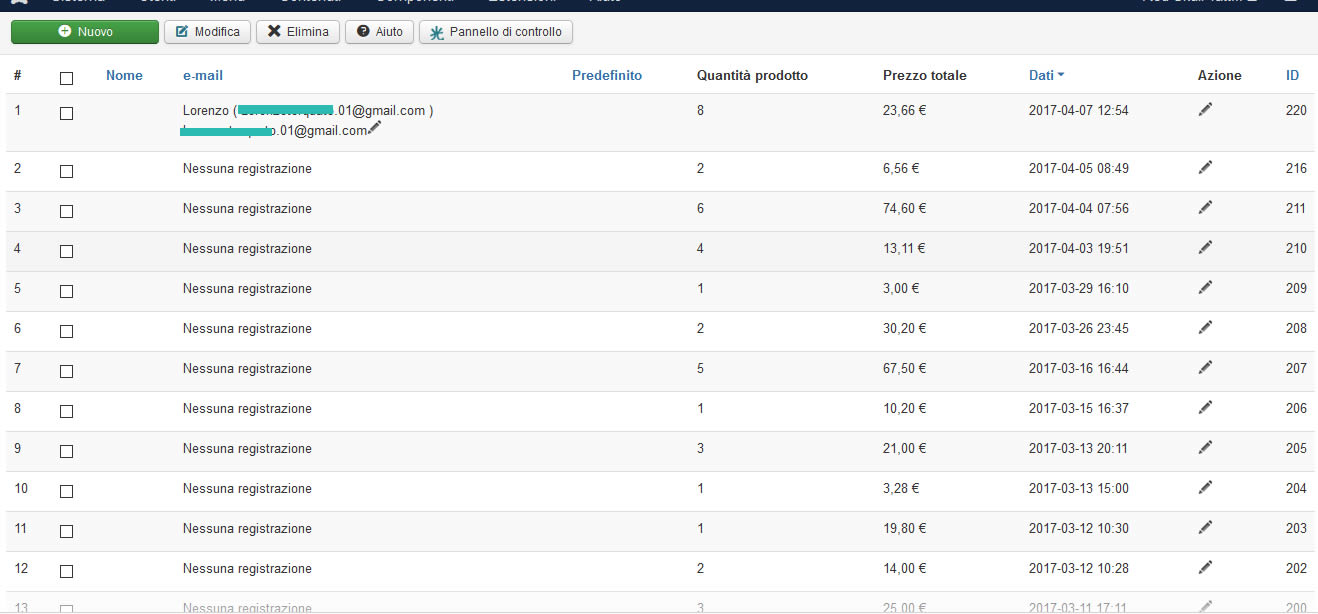Tick the checkbox for row 10
Screen dimensions: 1318x614
[66, 491]
